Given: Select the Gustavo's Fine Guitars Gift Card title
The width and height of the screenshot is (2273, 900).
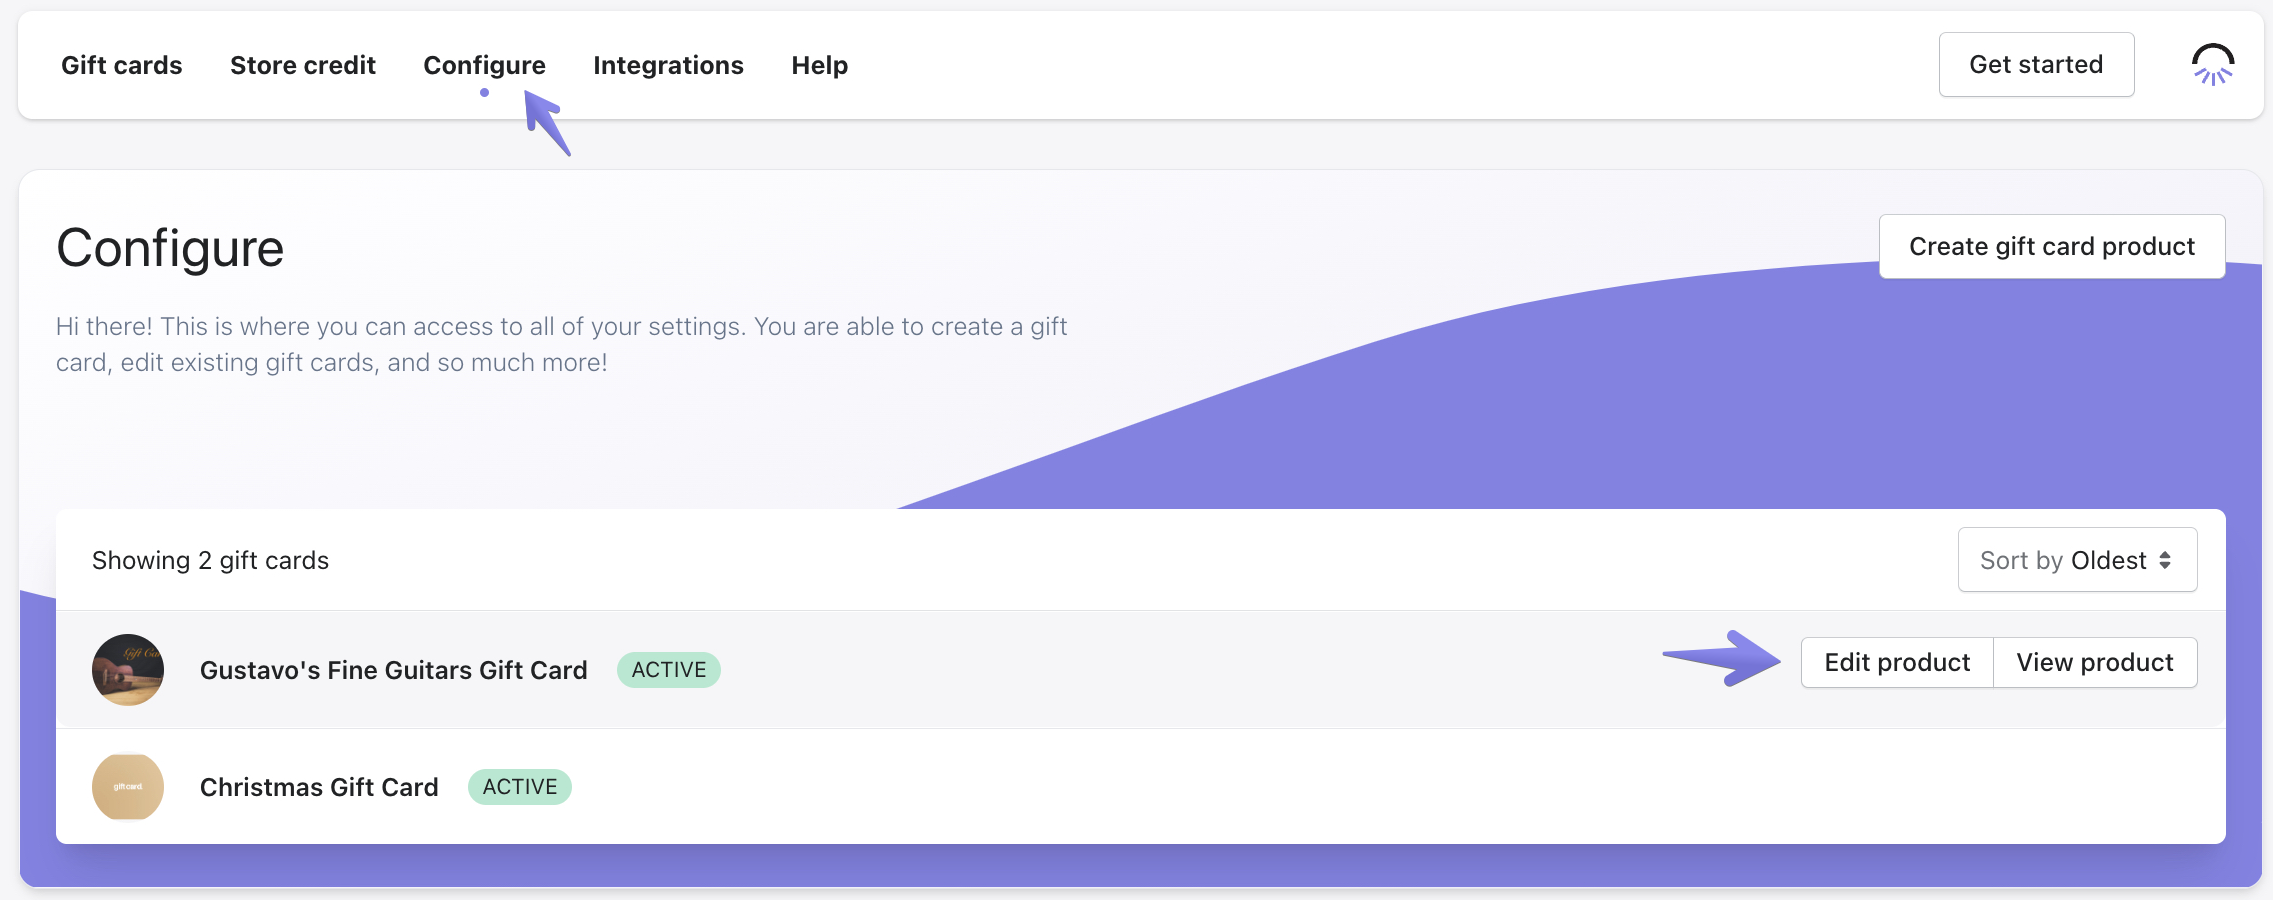Looking at the screenshot, I should click(x=393, y=670).
